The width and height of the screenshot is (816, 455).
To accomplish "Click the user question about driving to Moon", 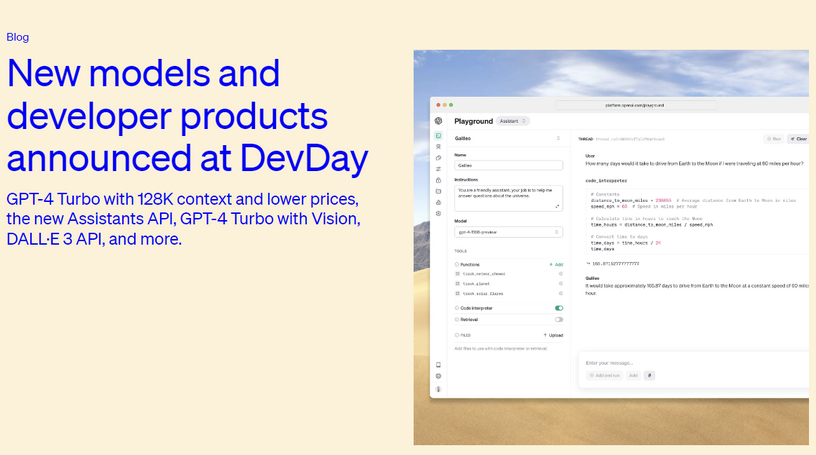I will click(694, 163).
